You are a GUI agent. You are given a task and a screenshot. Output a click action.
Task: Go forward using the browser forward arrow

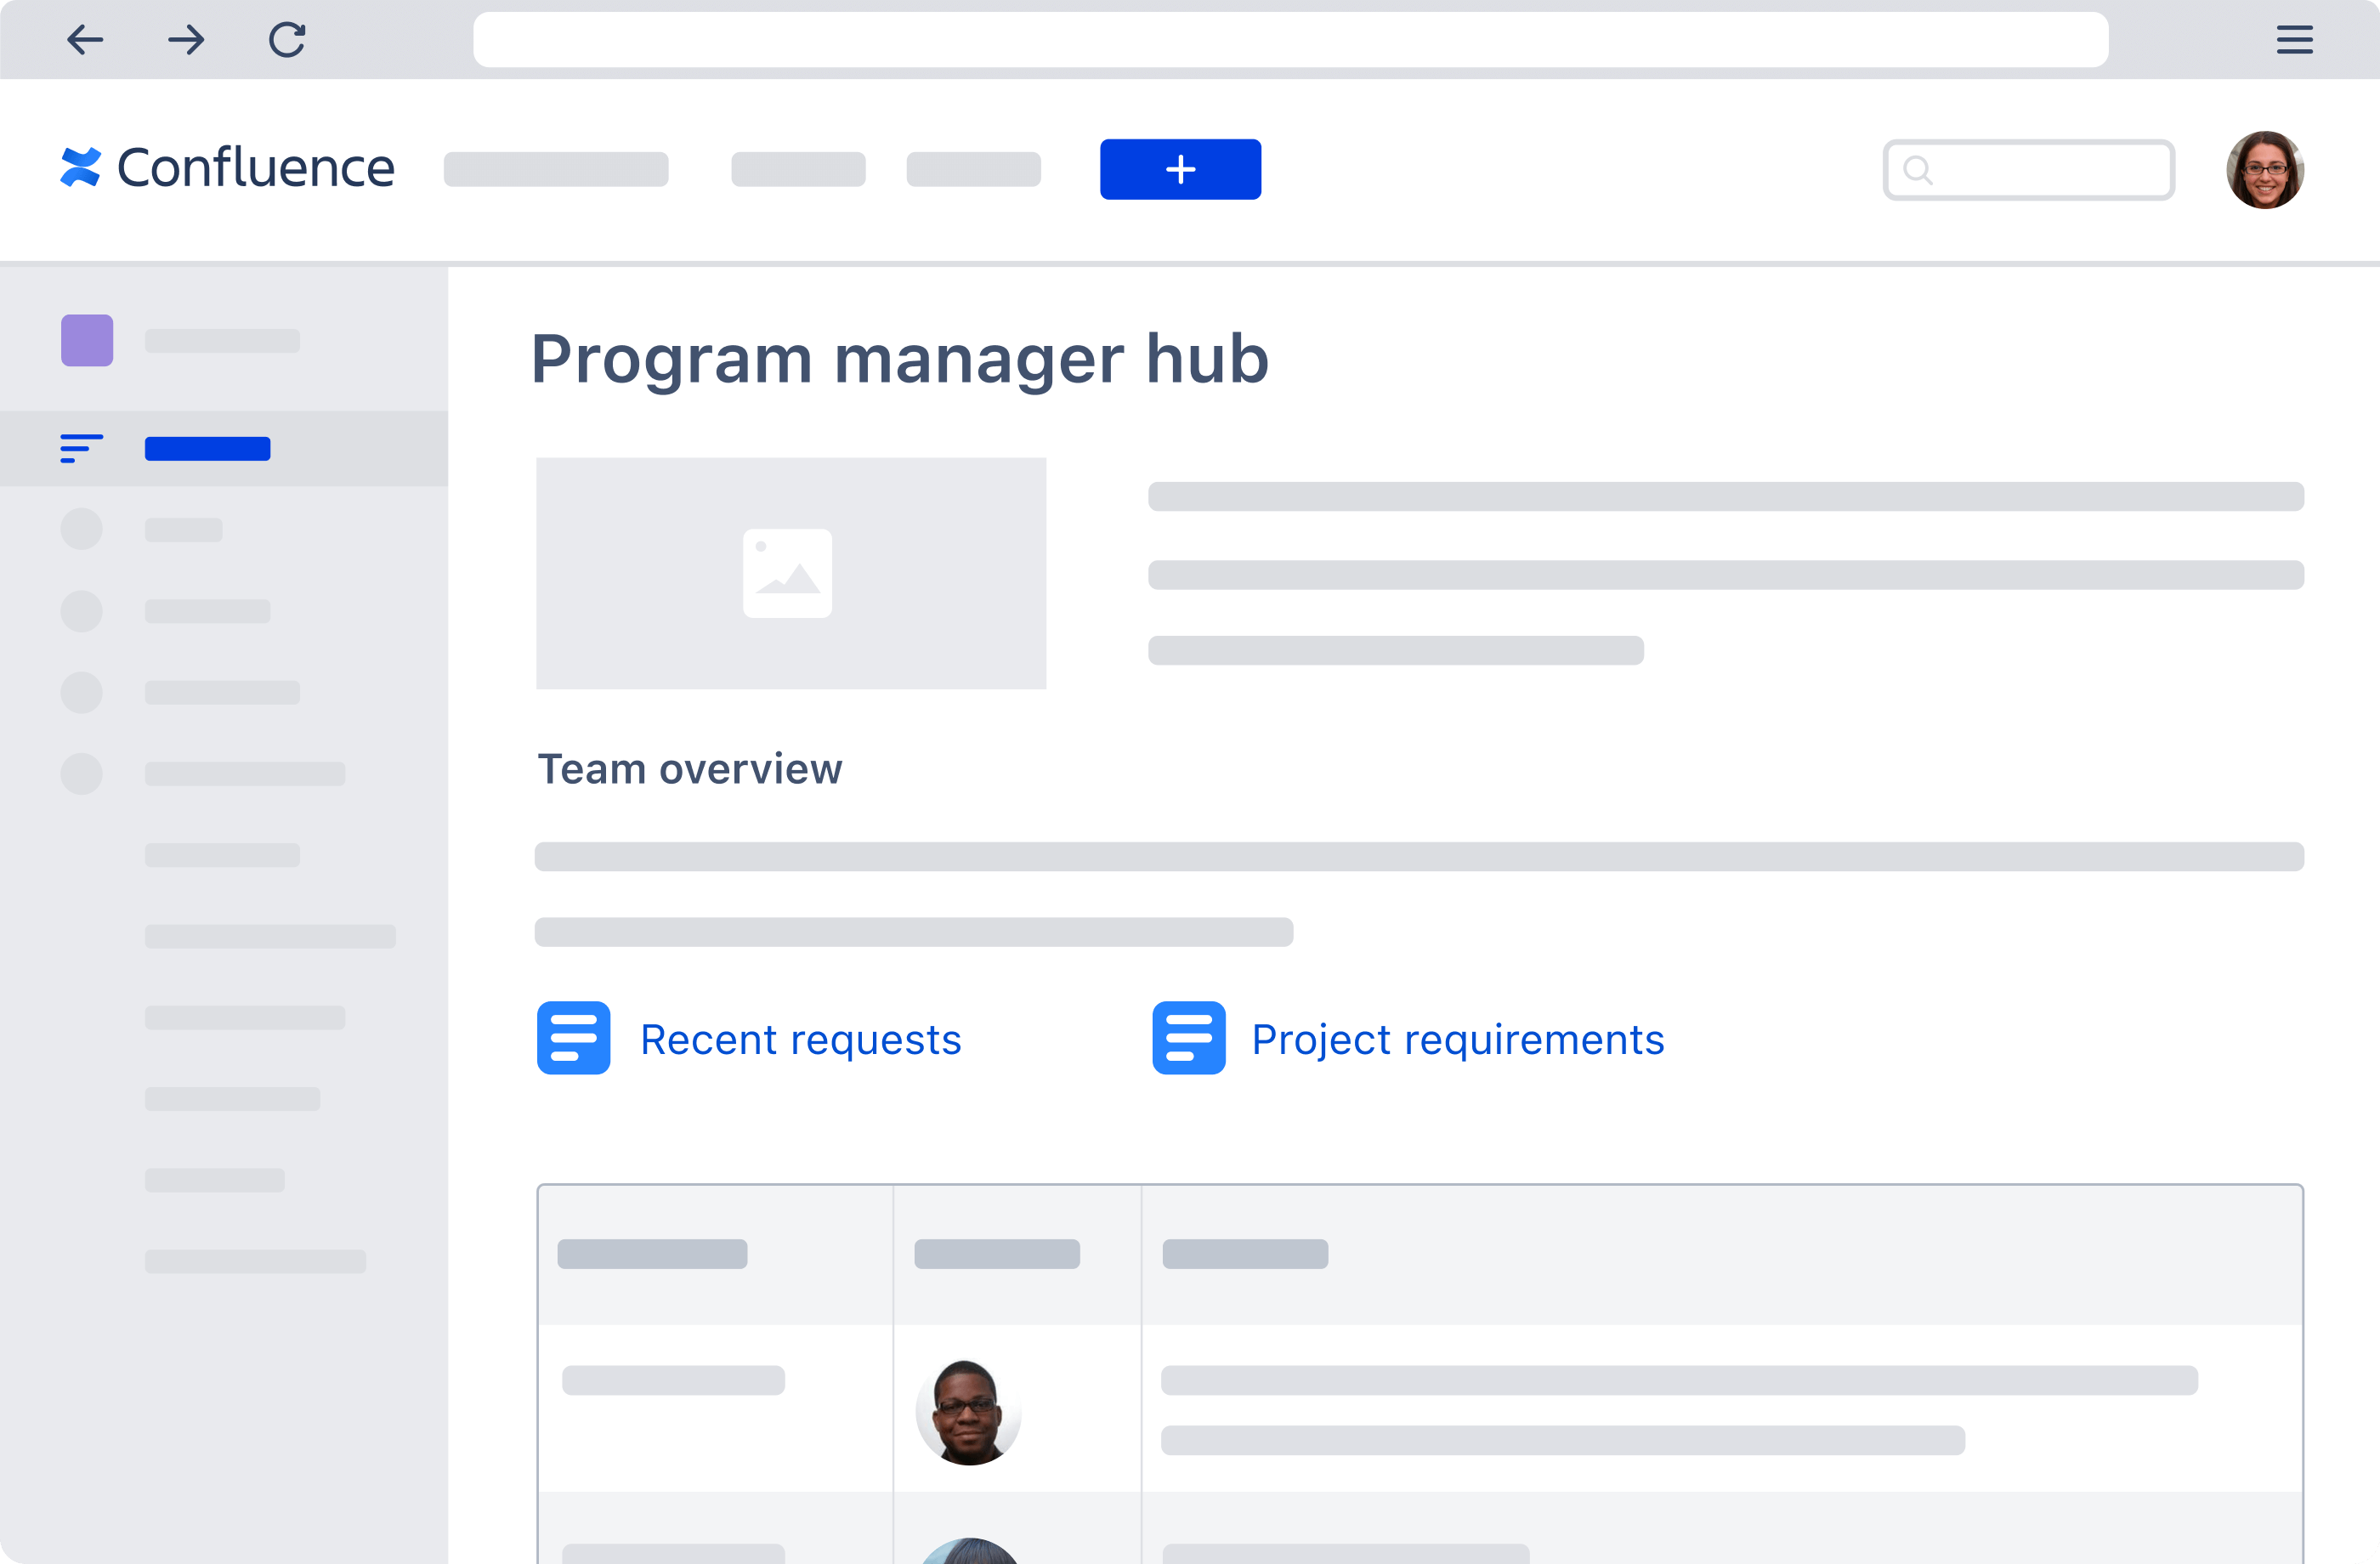click(186, 40)
